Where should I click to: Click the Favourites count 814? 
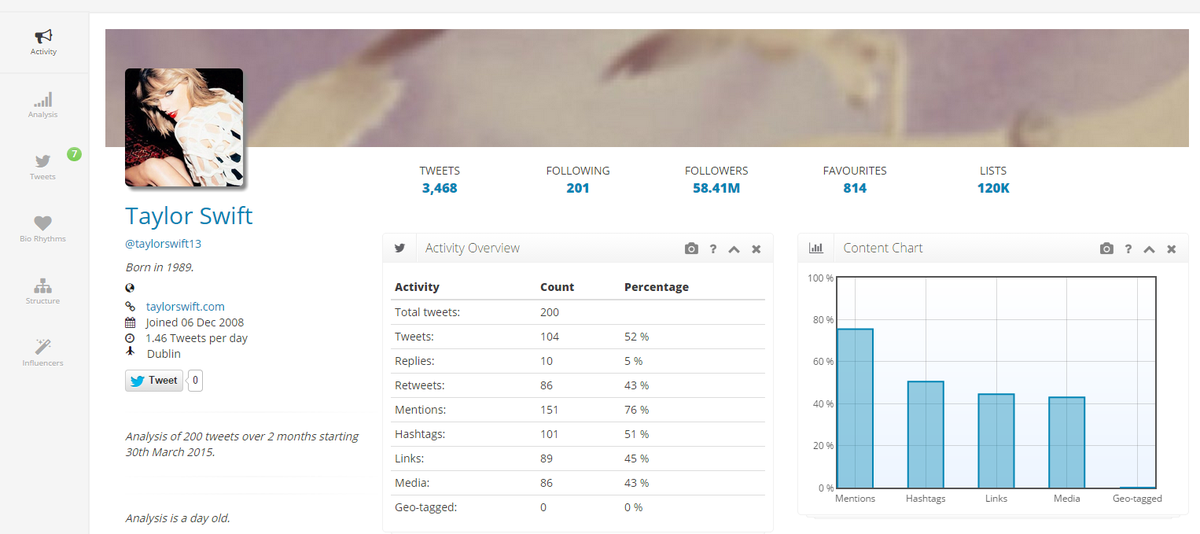pyautogui.click(x=855, y=188)
